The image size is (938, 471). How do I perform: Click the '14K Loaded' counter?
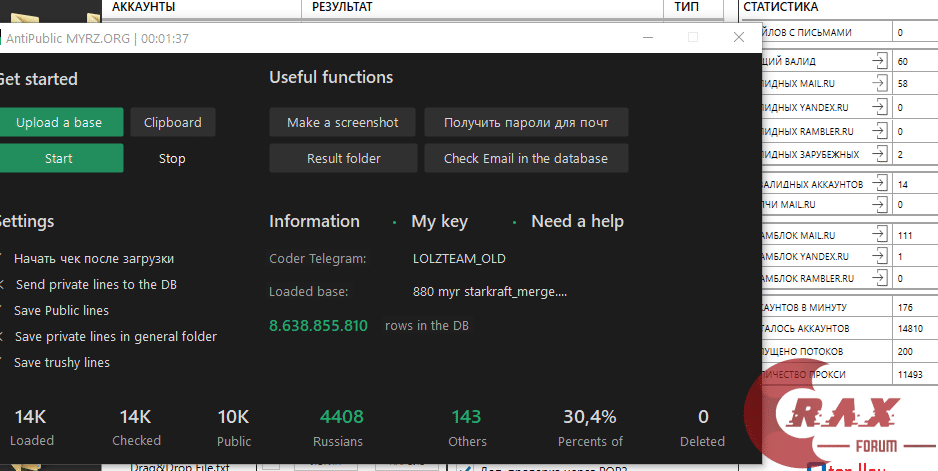pos(31,427)
